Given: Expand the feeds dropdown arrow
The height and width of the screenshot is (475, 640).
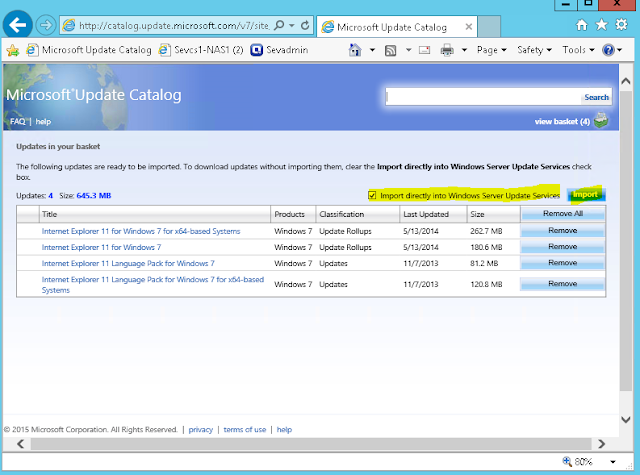Looking at the screenshot, I should coord(408,50).
